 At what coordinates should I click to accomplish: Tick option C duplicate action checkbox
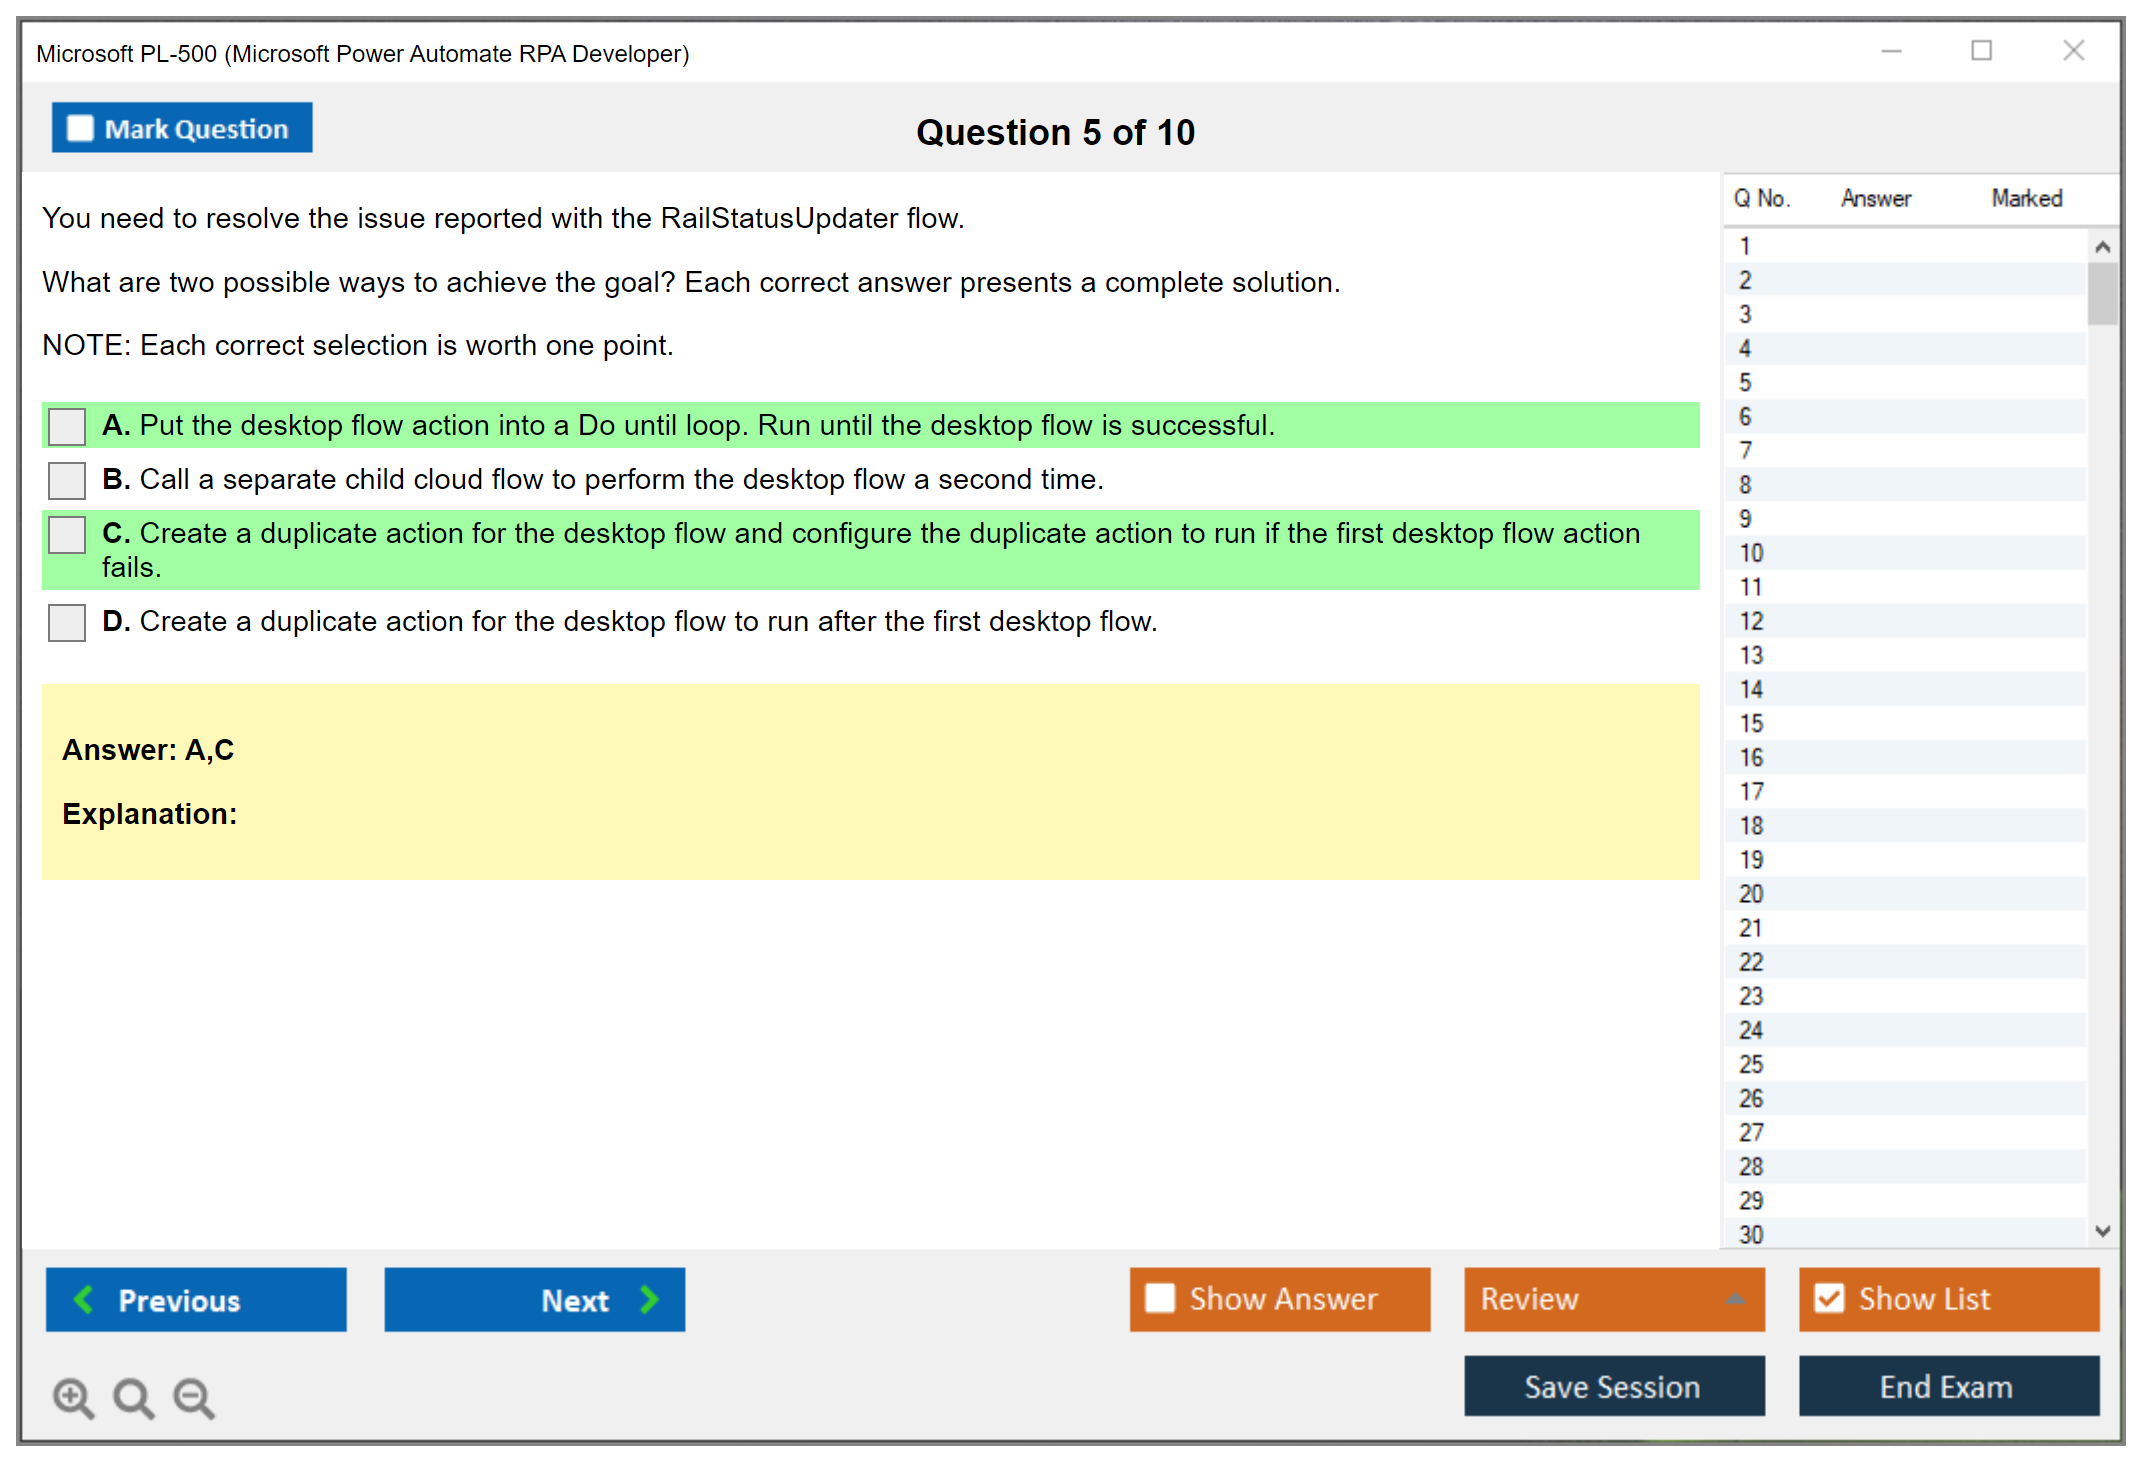67,534
